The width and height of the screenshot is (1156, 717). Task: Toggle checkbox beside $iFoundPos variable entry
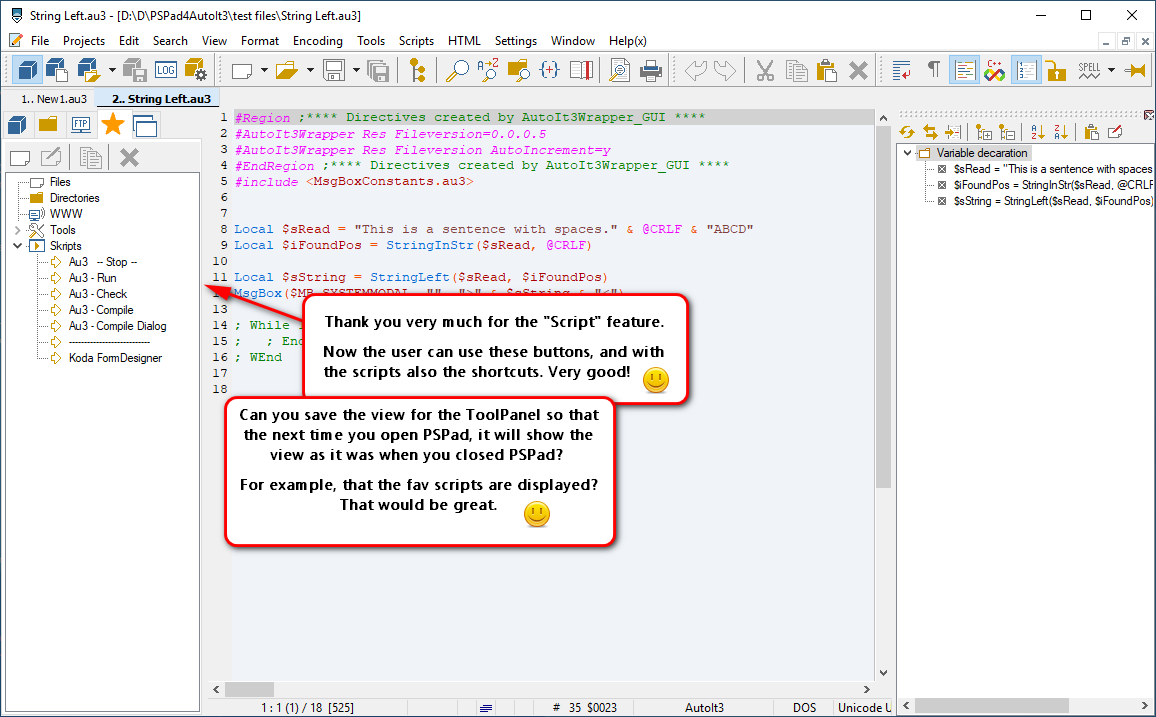[x=941, y=185]
